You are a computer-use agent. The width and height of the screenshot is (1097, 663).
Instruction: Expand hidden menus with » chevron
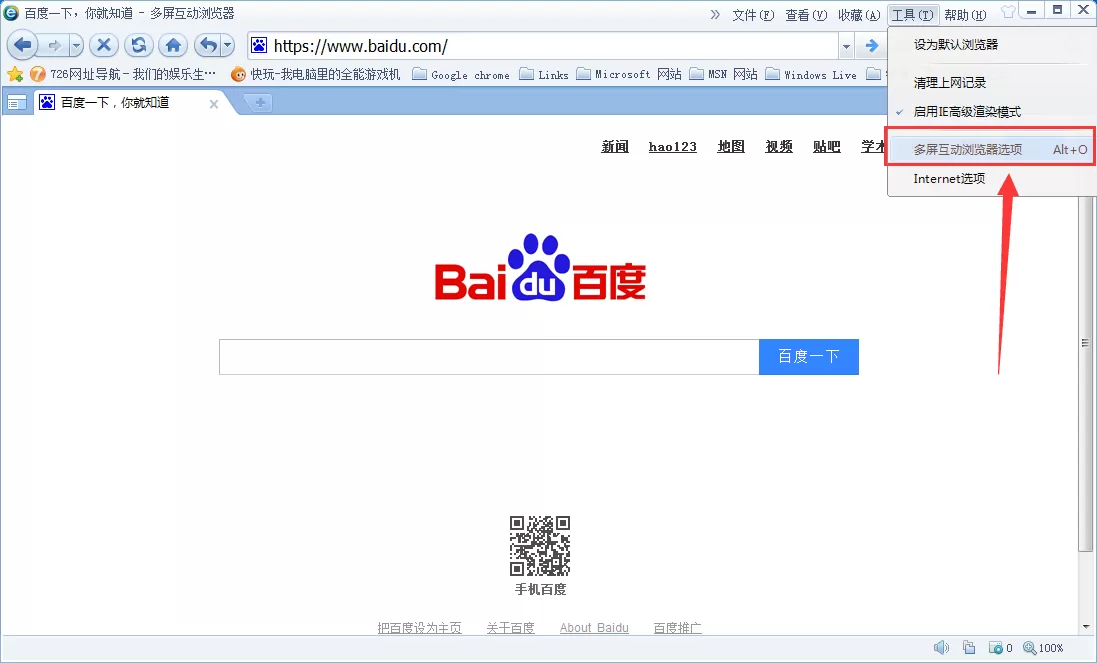(x=715, y=15)
